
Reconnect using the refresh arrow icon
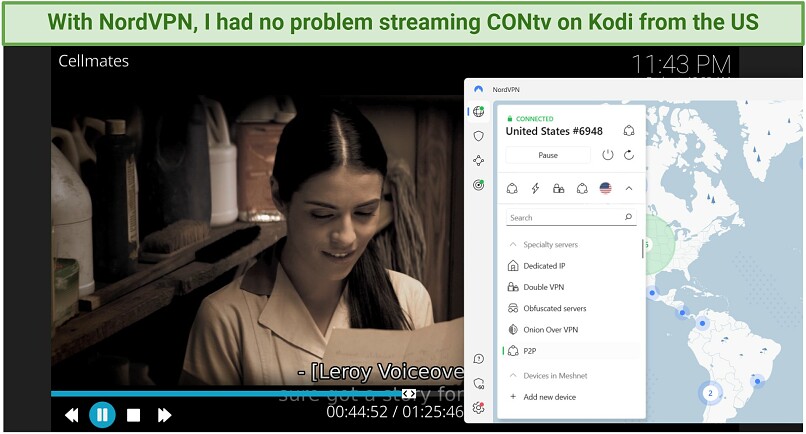point(629,155)
